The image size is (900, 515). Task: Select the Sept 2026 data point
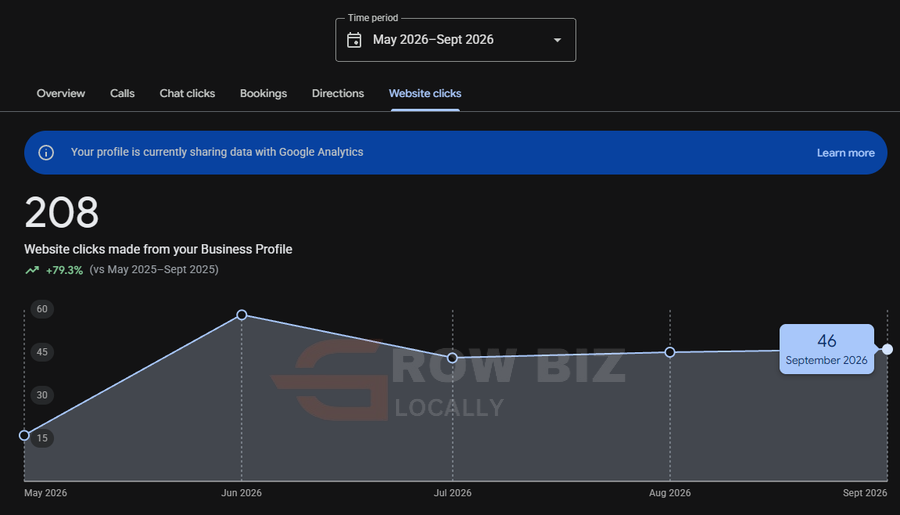[x=887, y=349]
